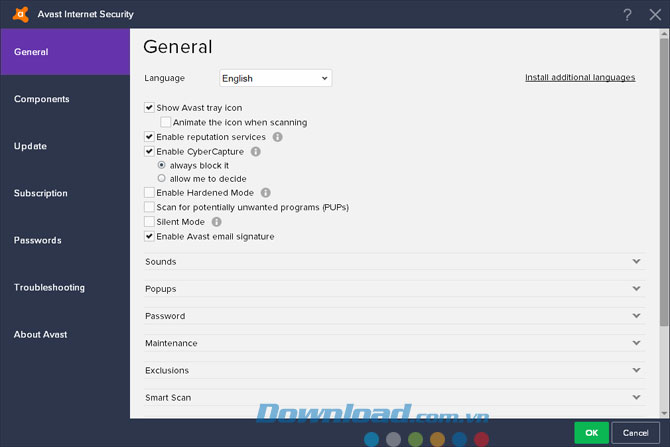Click info icon next to Enable Hardened Mode
The image size is (670, 447).
point(266,193)
